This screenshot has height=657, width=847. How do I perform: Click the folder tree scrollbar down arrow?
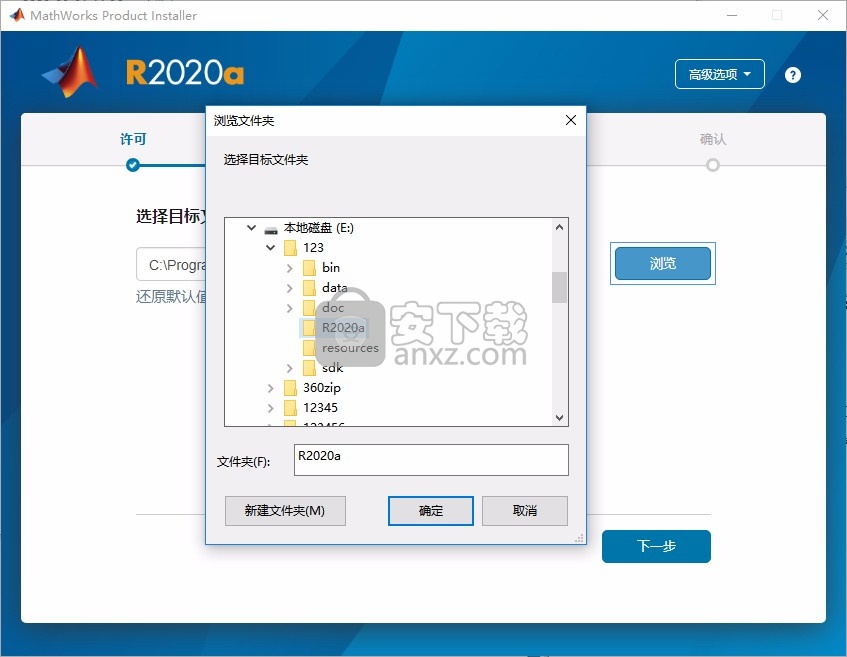coord(559,418)
